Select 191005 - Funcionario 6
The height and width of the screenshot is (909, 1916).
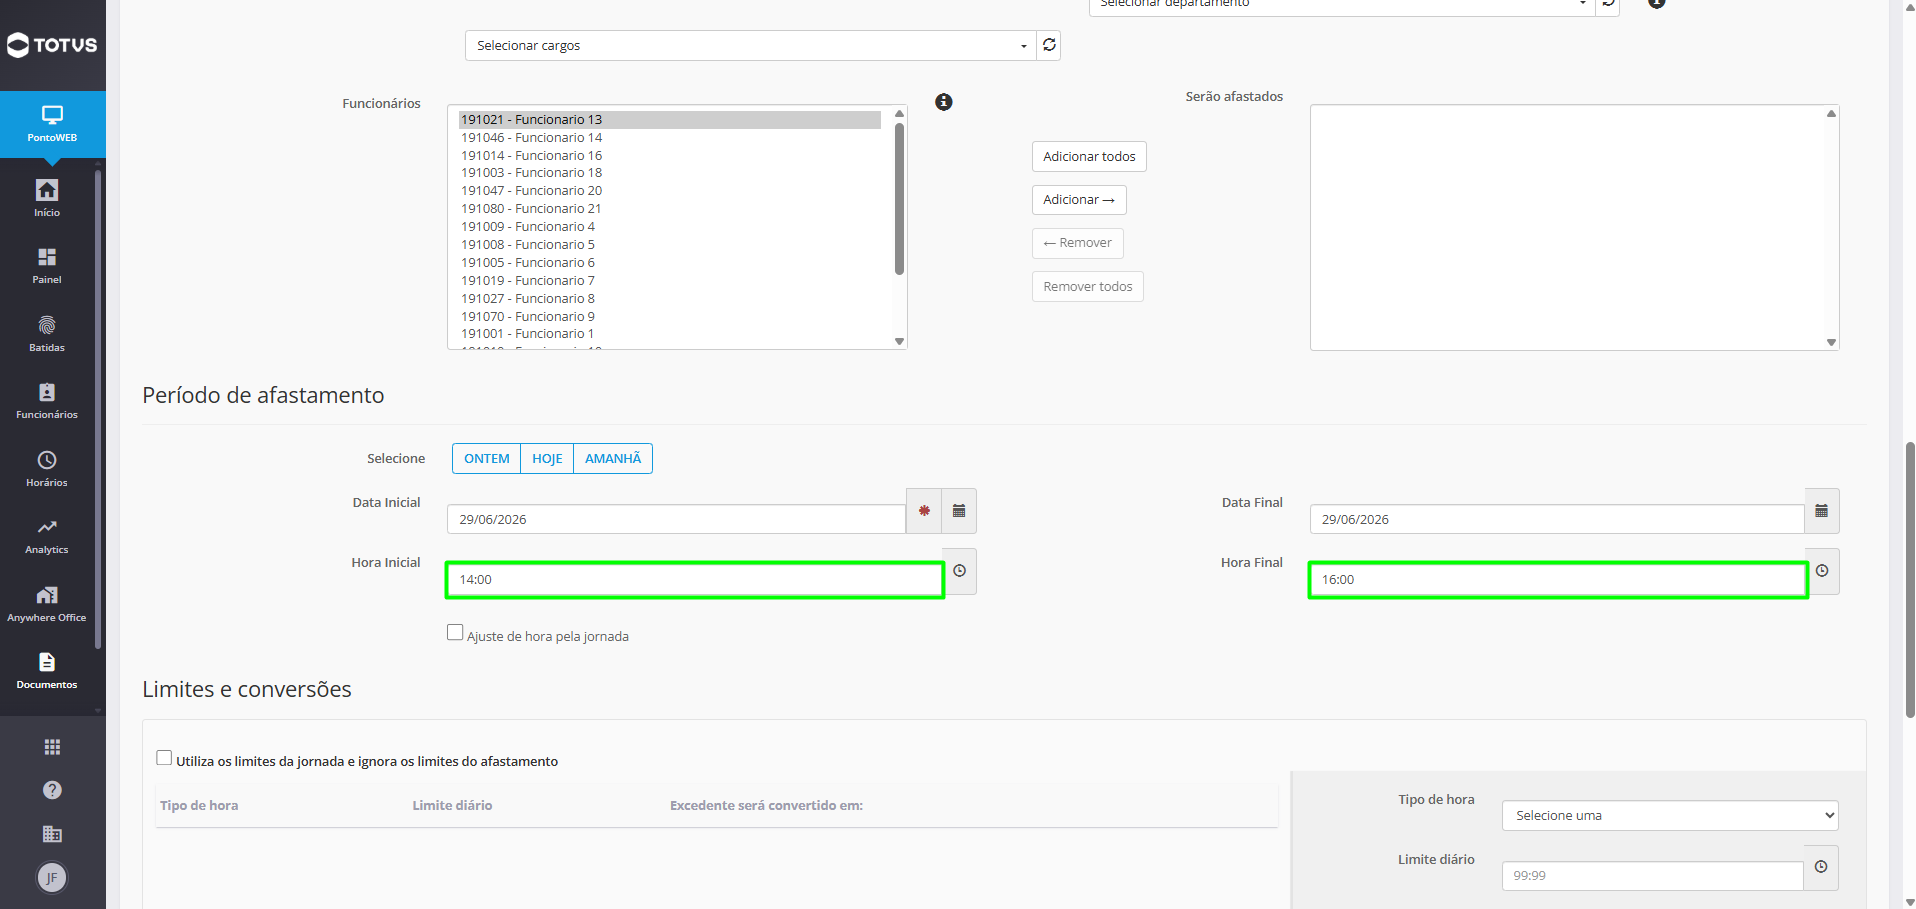[669, 263]
